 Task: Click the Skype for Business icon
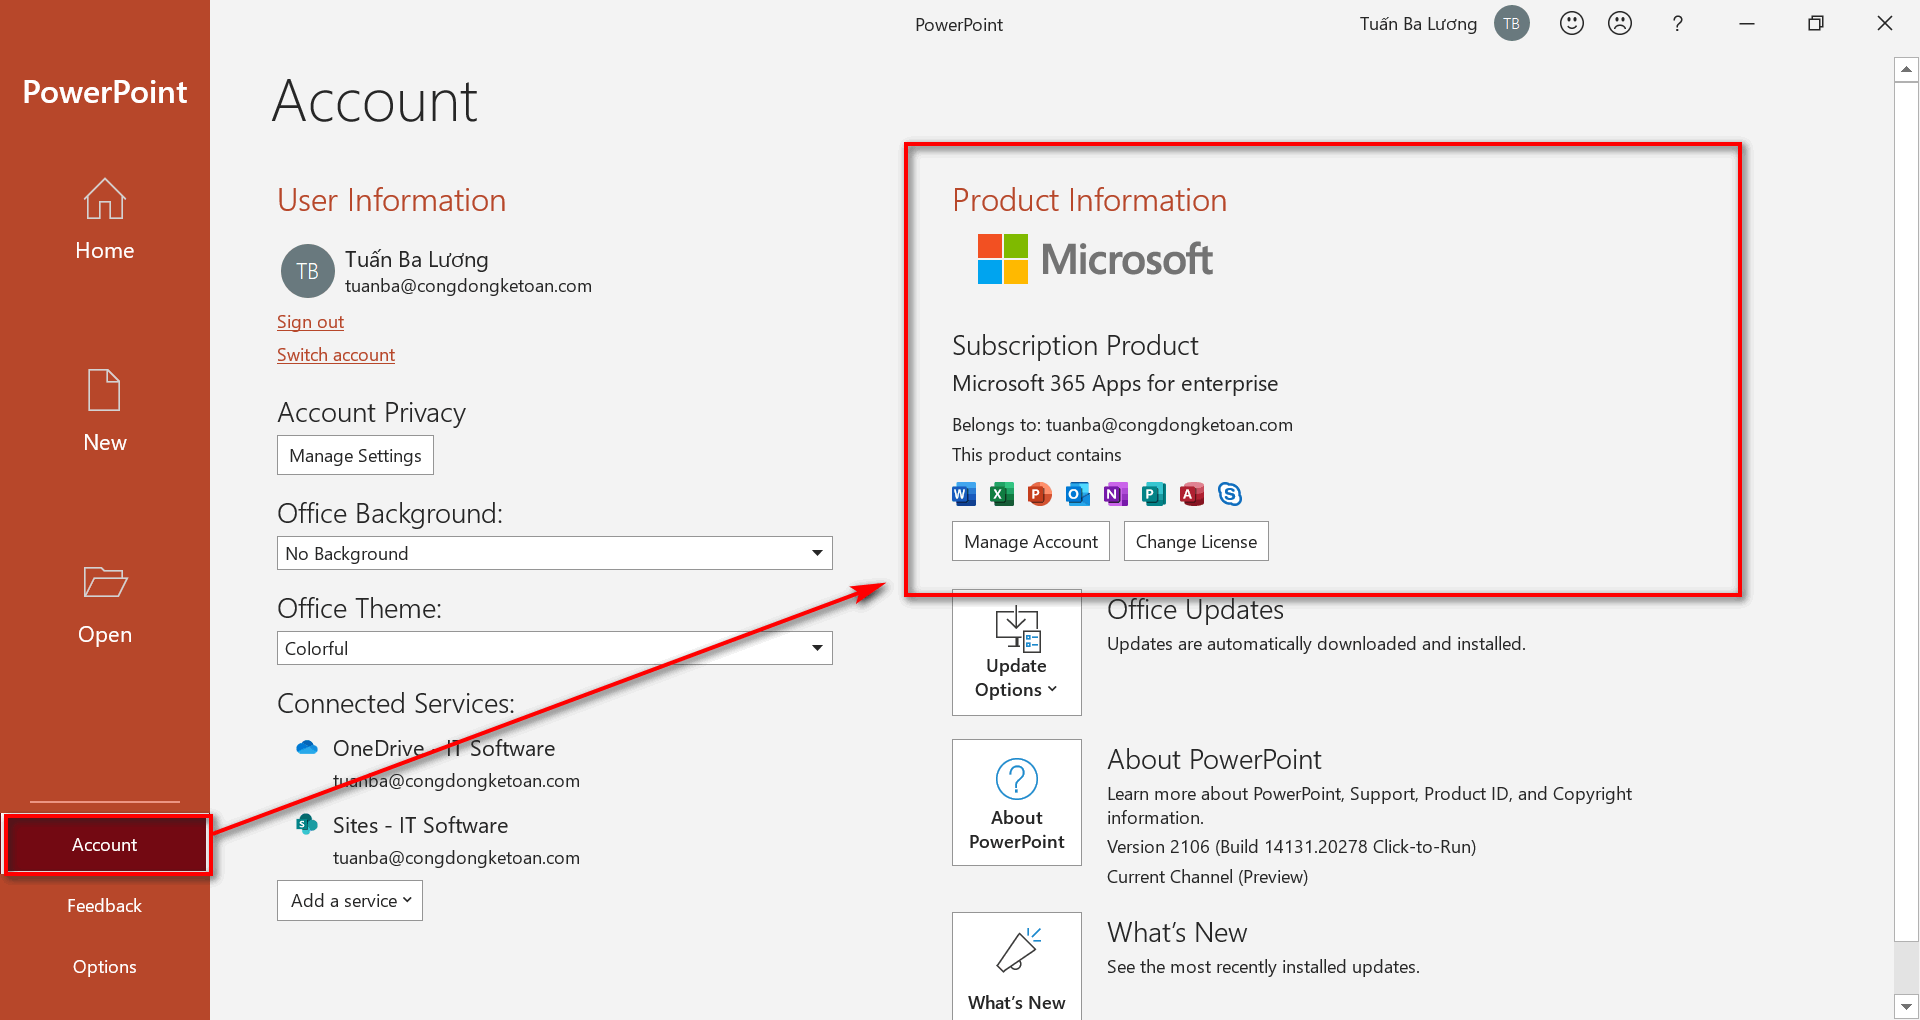click(1229, 494)
